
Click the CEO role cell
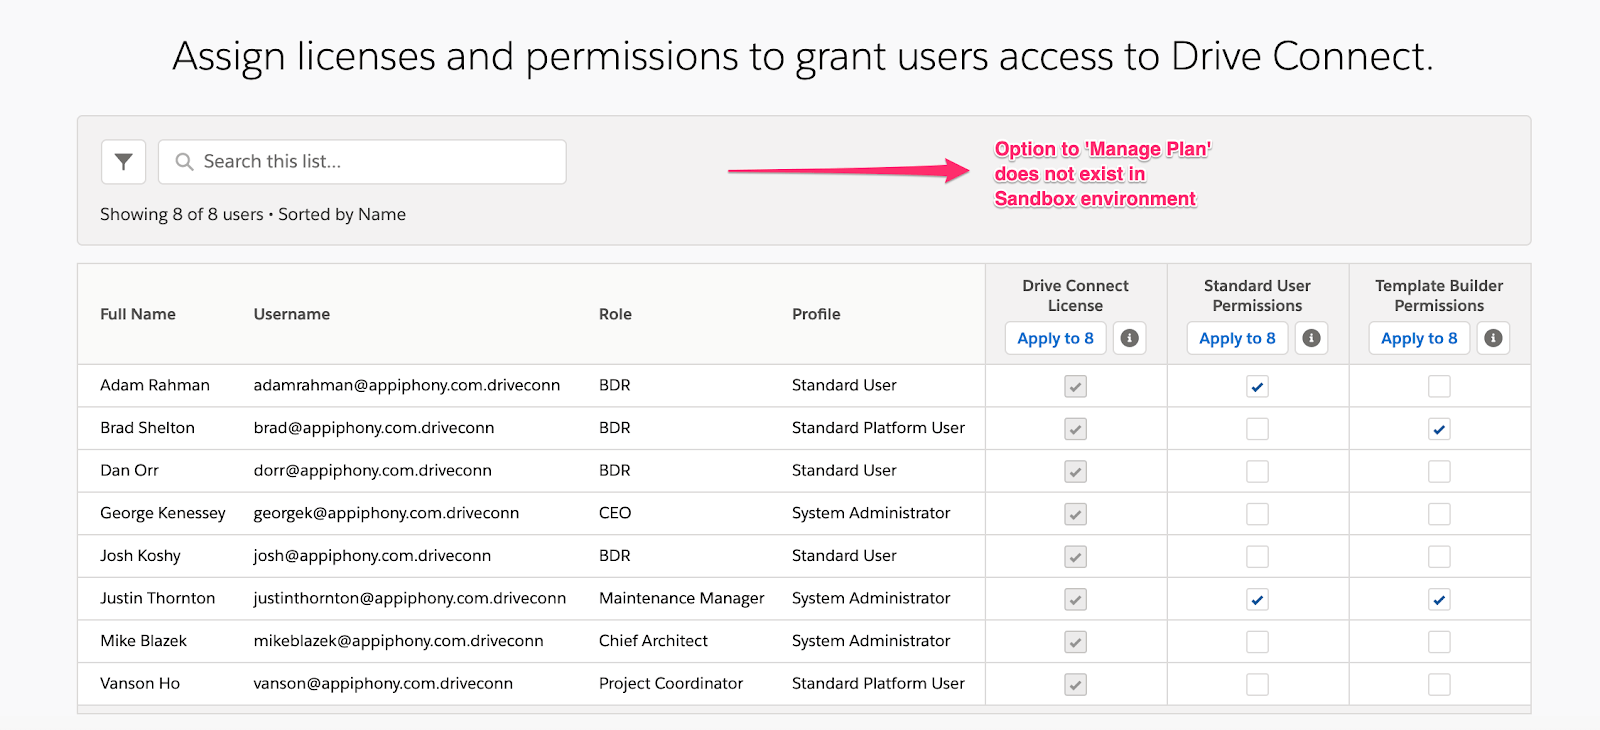[x=615, y=513]
